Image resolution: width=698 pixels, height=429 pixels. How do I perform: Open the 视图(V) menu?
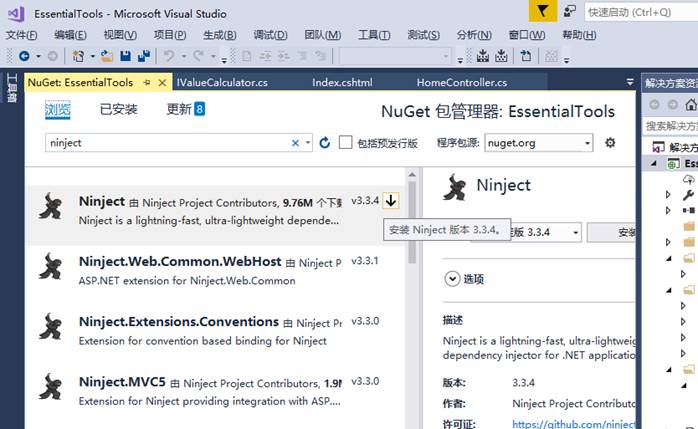point(120,35)
